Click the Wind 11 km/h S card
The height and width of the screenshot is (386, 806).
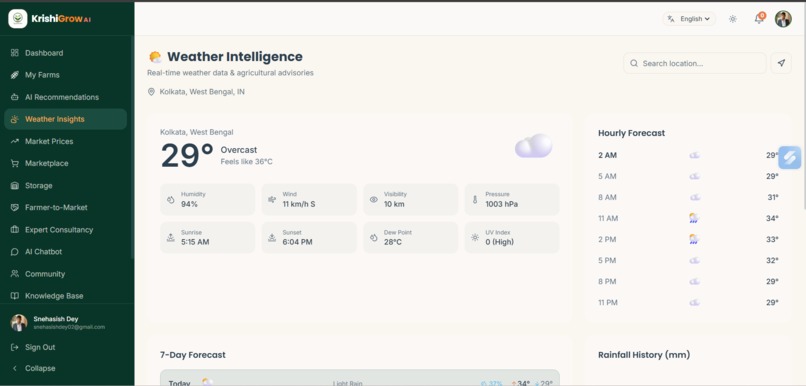click(x=309, y=199)
